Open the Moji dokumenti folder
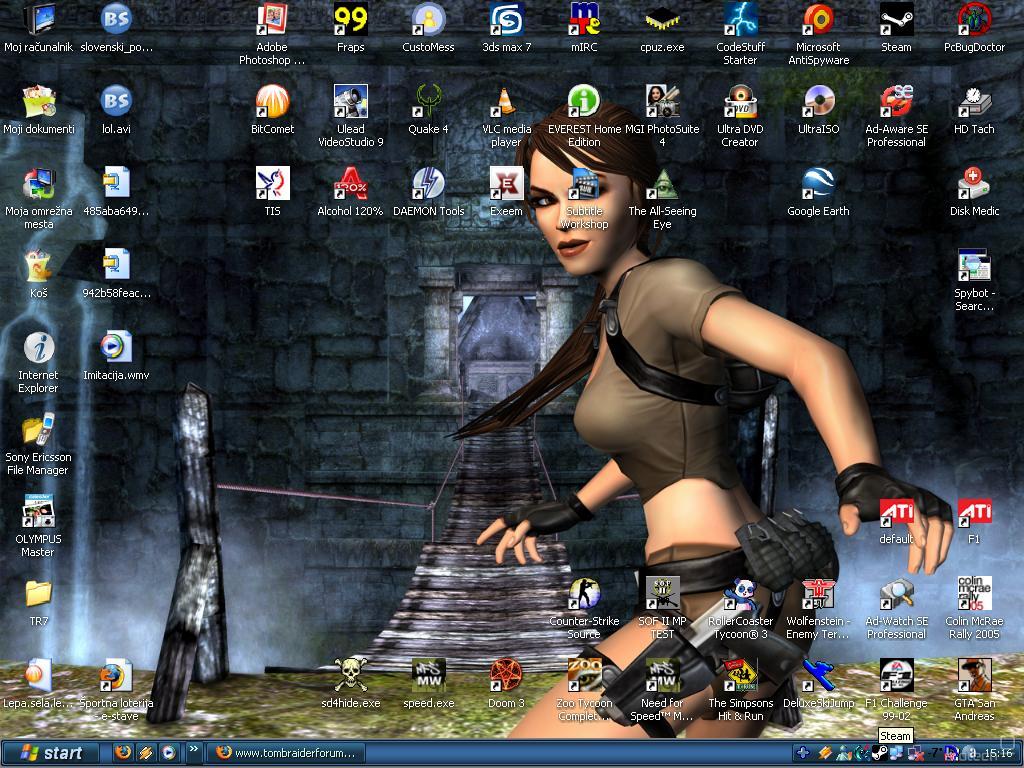 (x=39, y=109)
